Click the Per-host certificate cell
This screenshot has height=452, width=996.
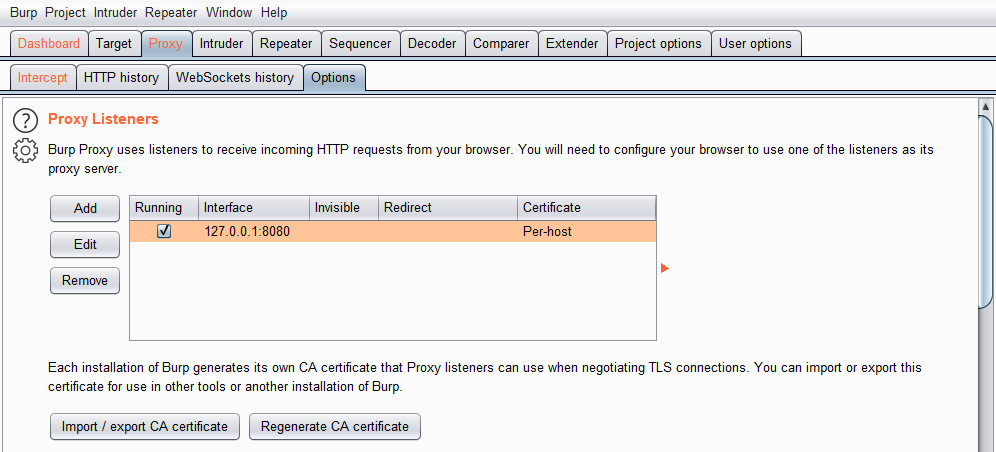point(587,232)
